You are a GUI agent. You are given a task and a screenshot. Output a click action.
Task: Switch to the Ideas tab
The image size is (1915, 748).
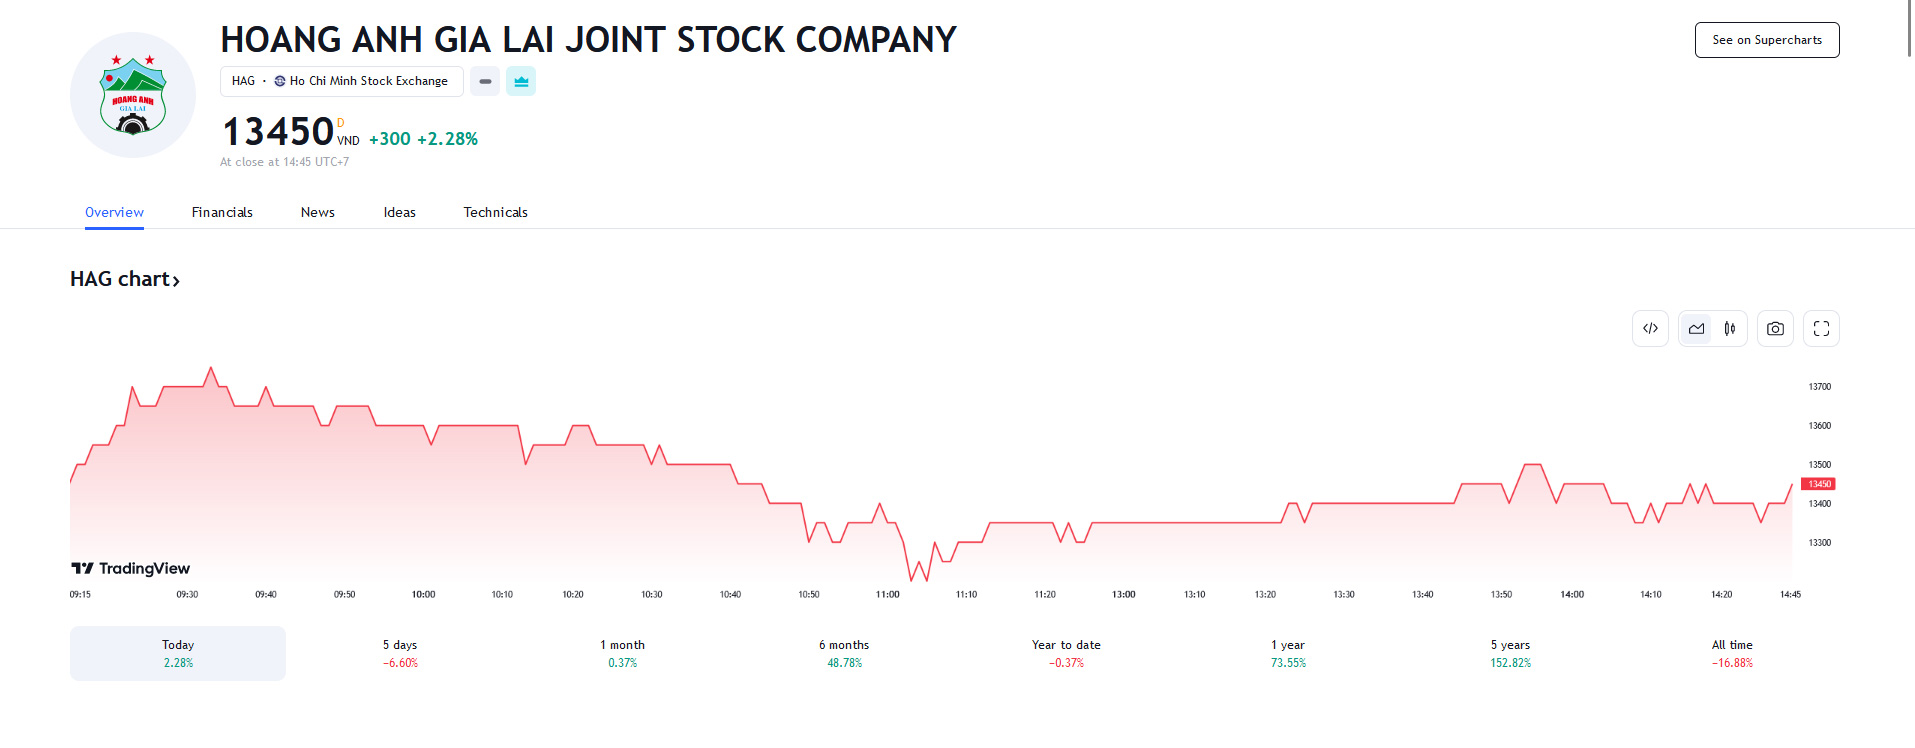coord(399,212)
